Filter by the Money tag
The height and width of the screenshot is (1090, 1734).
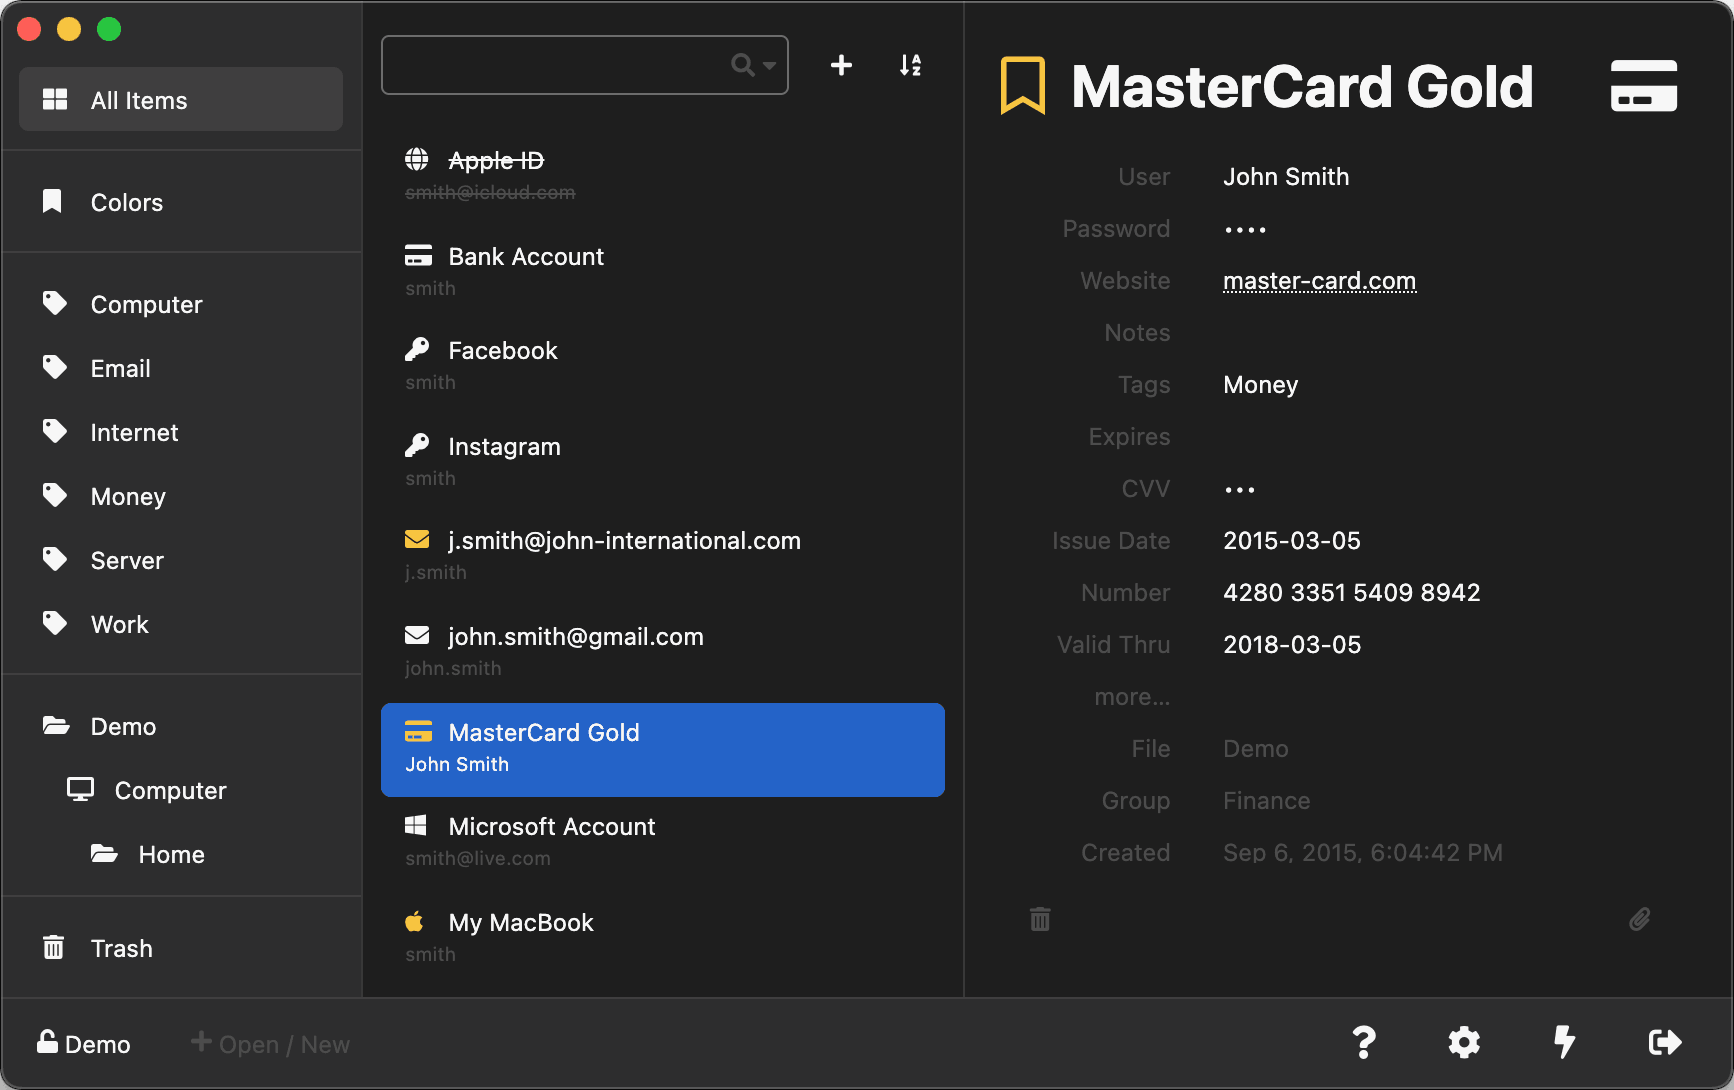(x=128, y=497)
